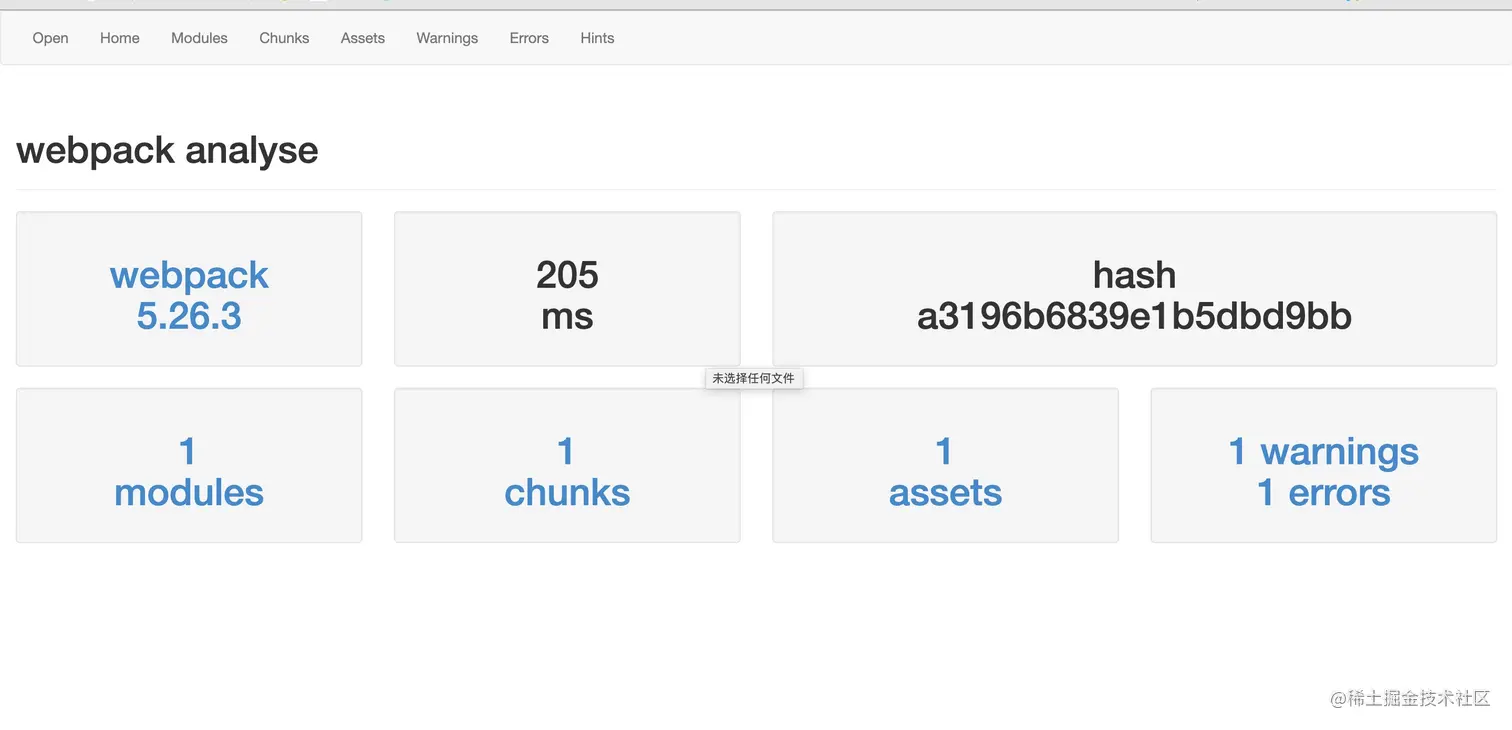Go to the Home nav item

point(120,38)
